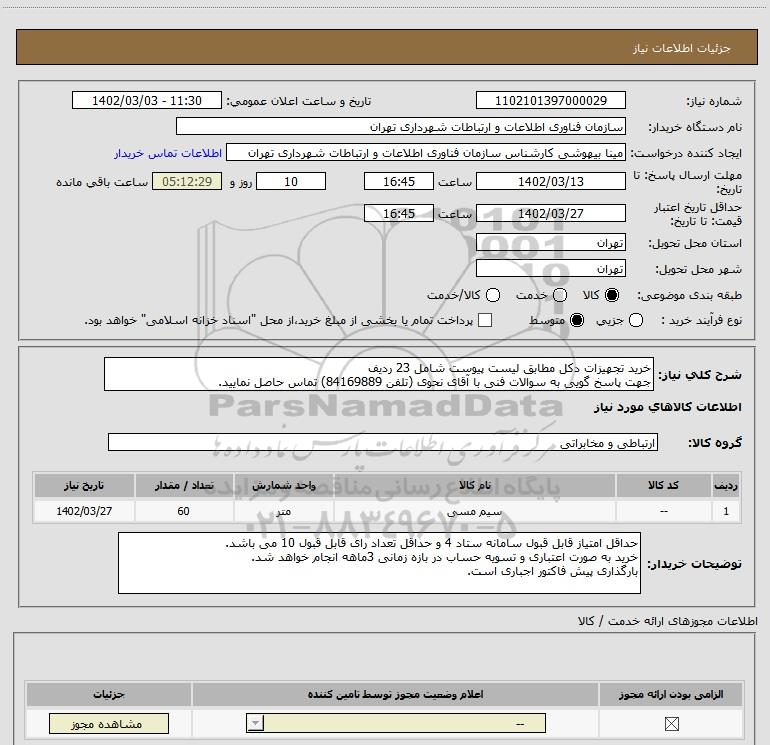This screenshot has width=770, height=745.
Task: Toggle the اسناد خزانه اسلامی payment checkbox
Action: click(485, 320)
